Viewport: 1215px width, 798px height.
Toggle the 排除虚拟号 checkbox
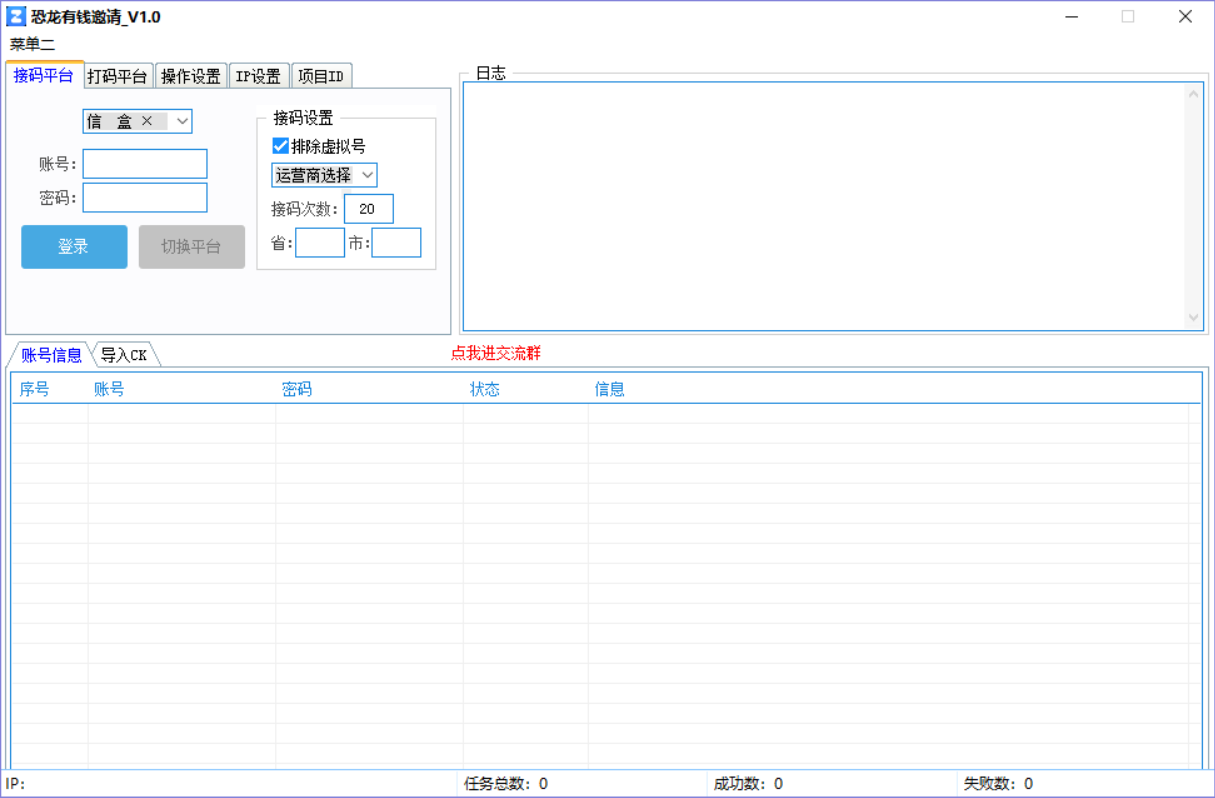tap(281, 146)
